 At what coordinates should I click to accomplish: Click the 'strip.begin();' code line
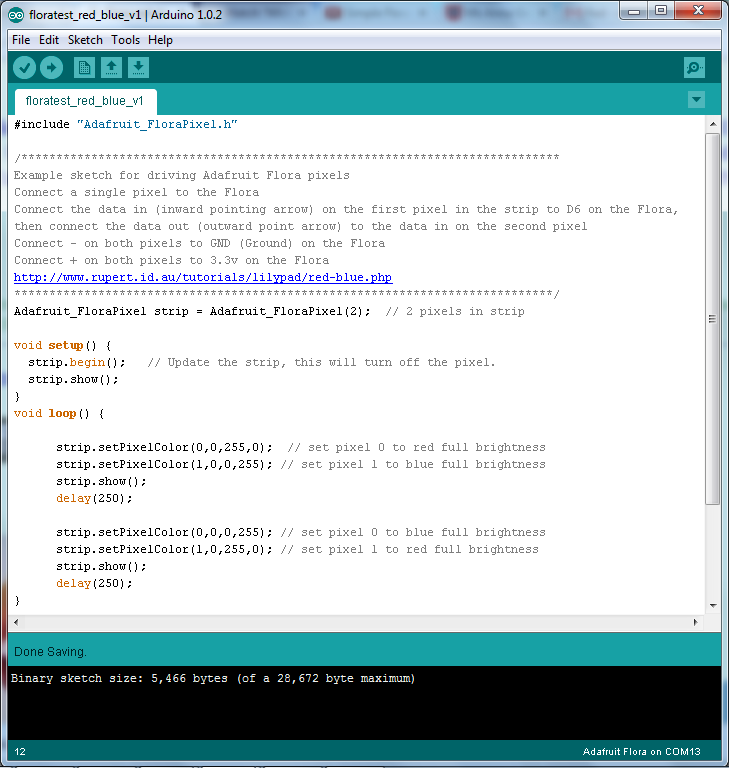[77, 362]
